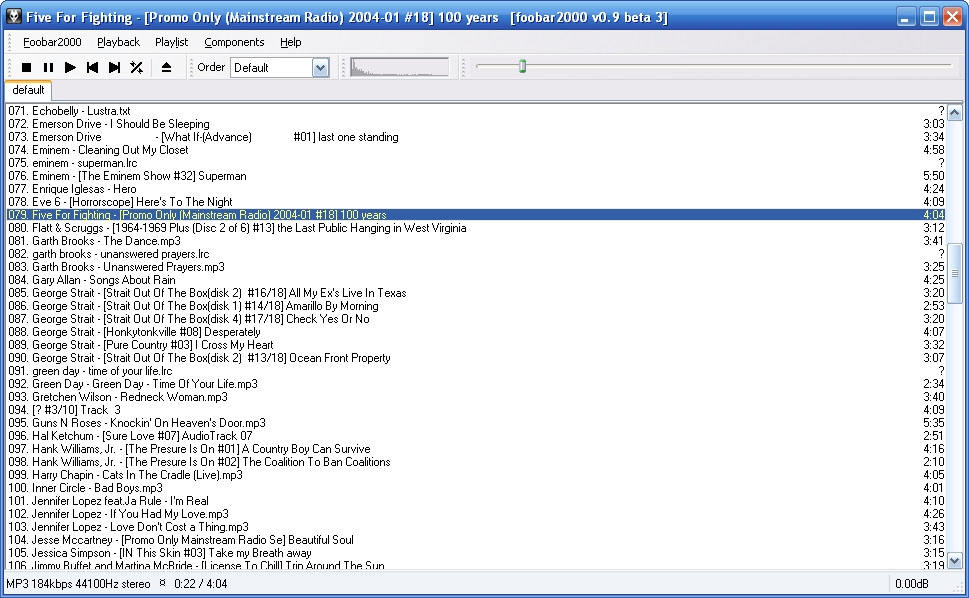Click the Play button in toolbar
The height and width of the screenshot is (598, 969).
tap(70, 67)
